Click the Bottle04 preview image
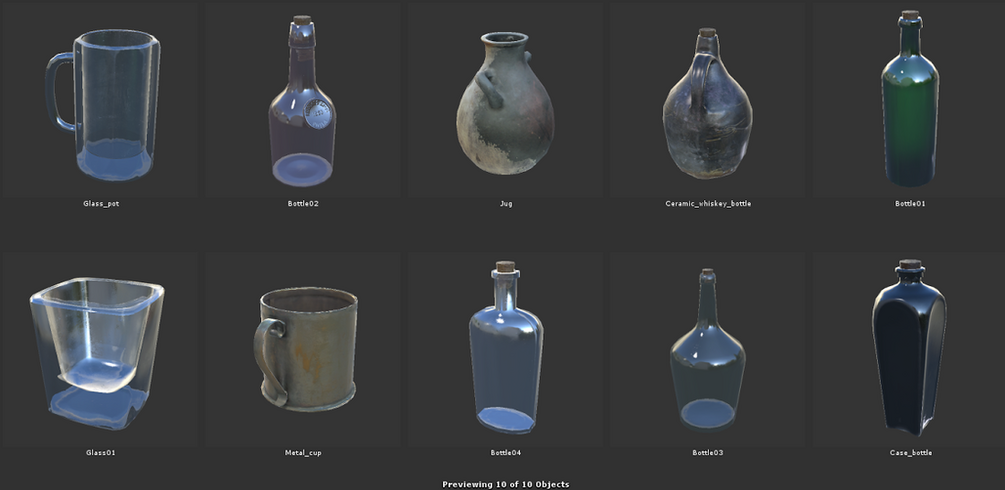Screen dimensions: 1005x490 (506, 350)
